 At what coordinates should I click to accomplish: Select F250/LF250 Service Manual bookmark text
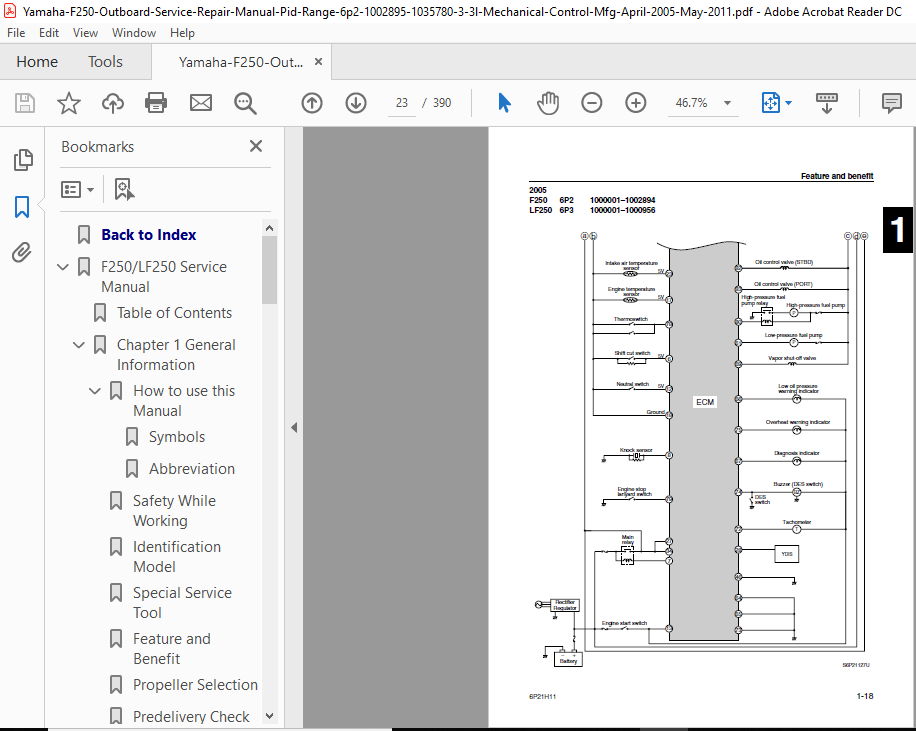[164, 277]
